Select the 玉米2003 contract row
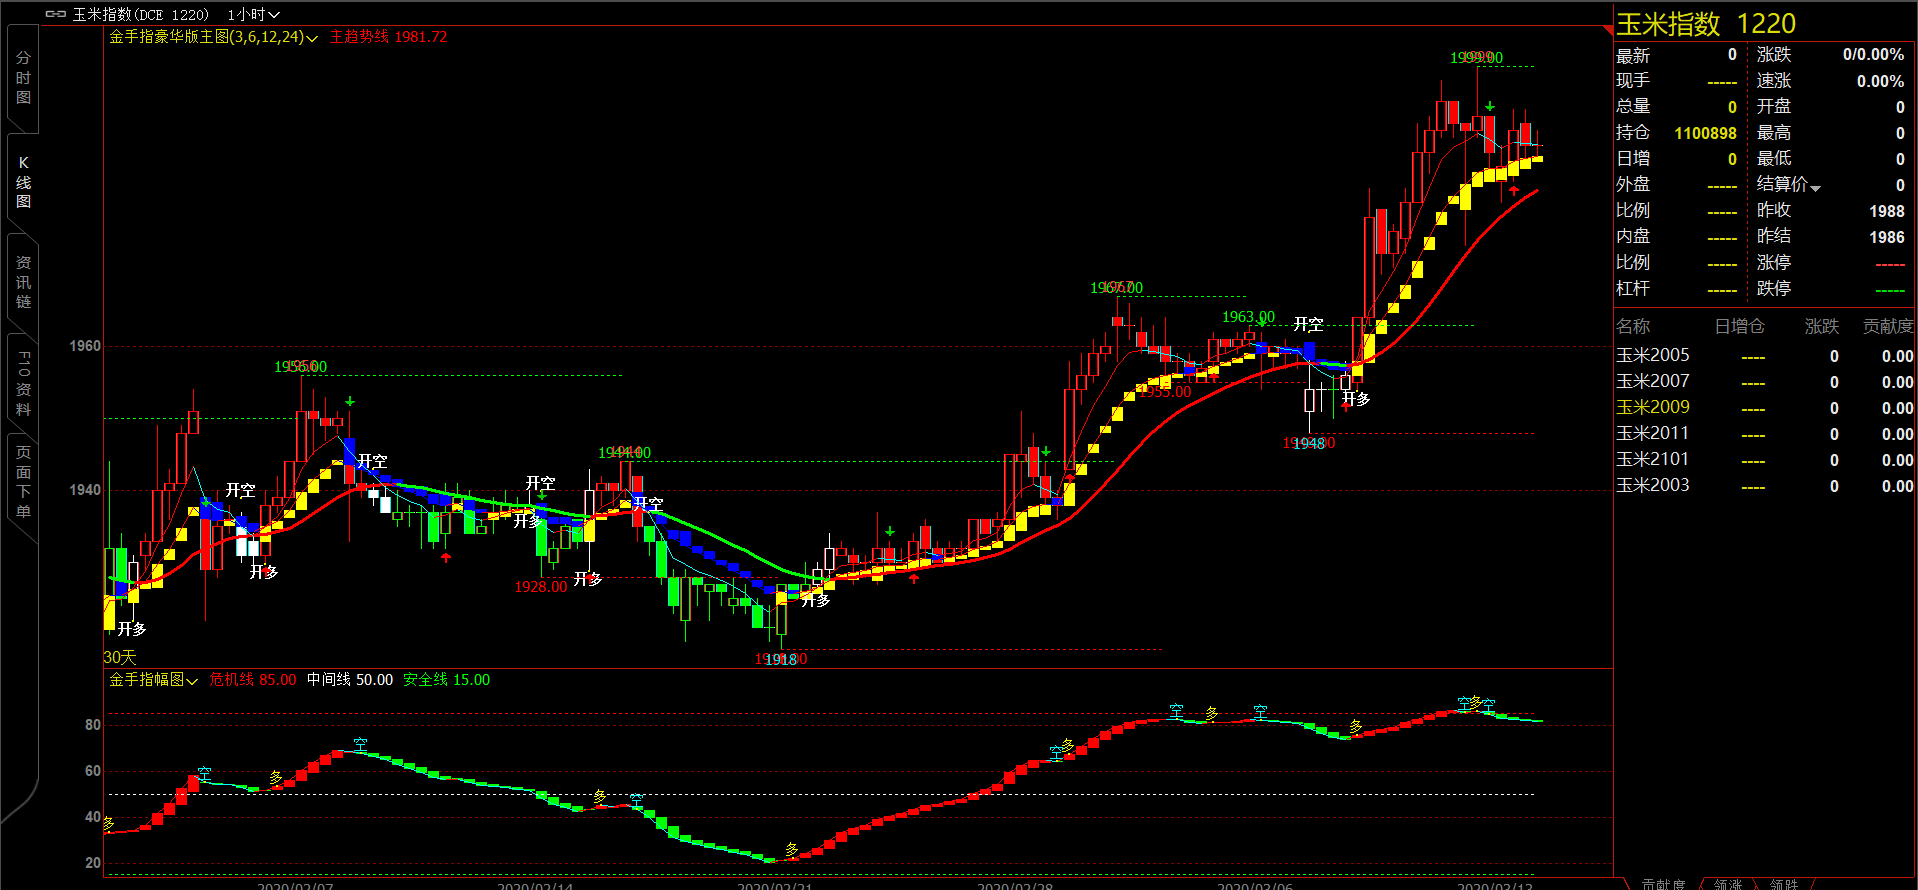This screenshot has height=890, width=1918. (1764, 486)
